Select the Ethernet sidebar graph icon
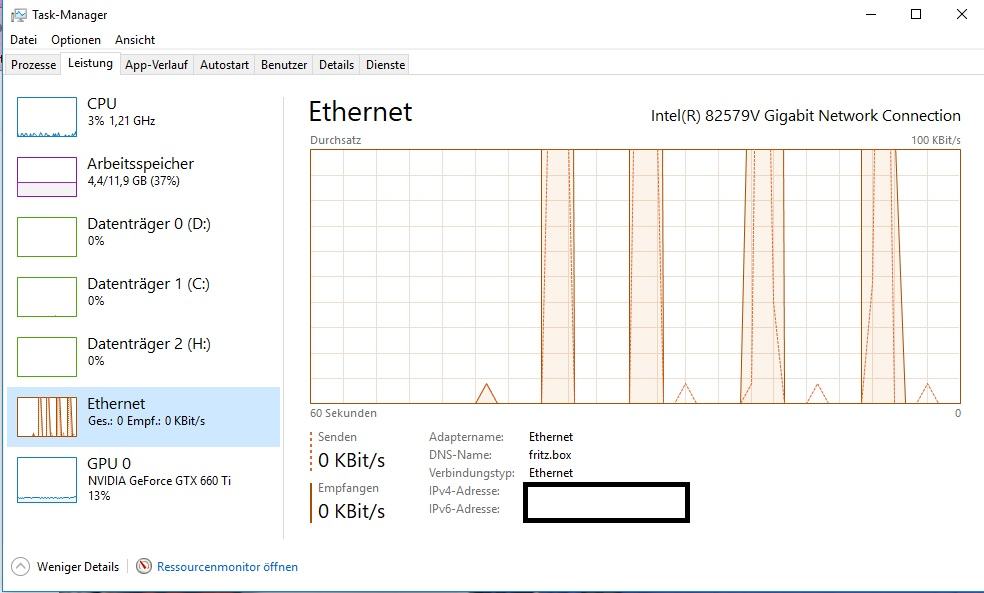 47,417
